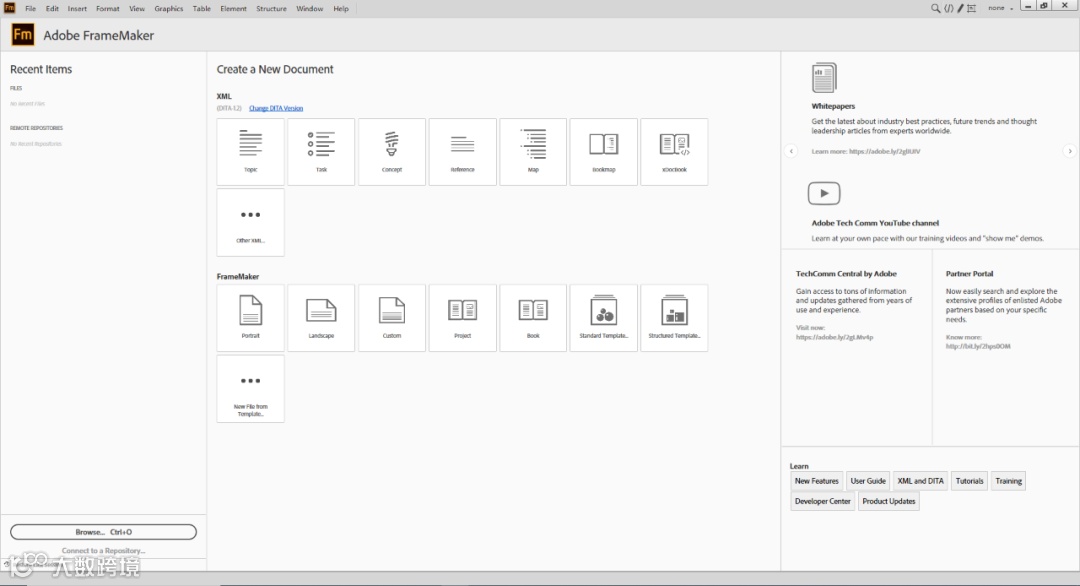Open the Structured Template tile

674,318
